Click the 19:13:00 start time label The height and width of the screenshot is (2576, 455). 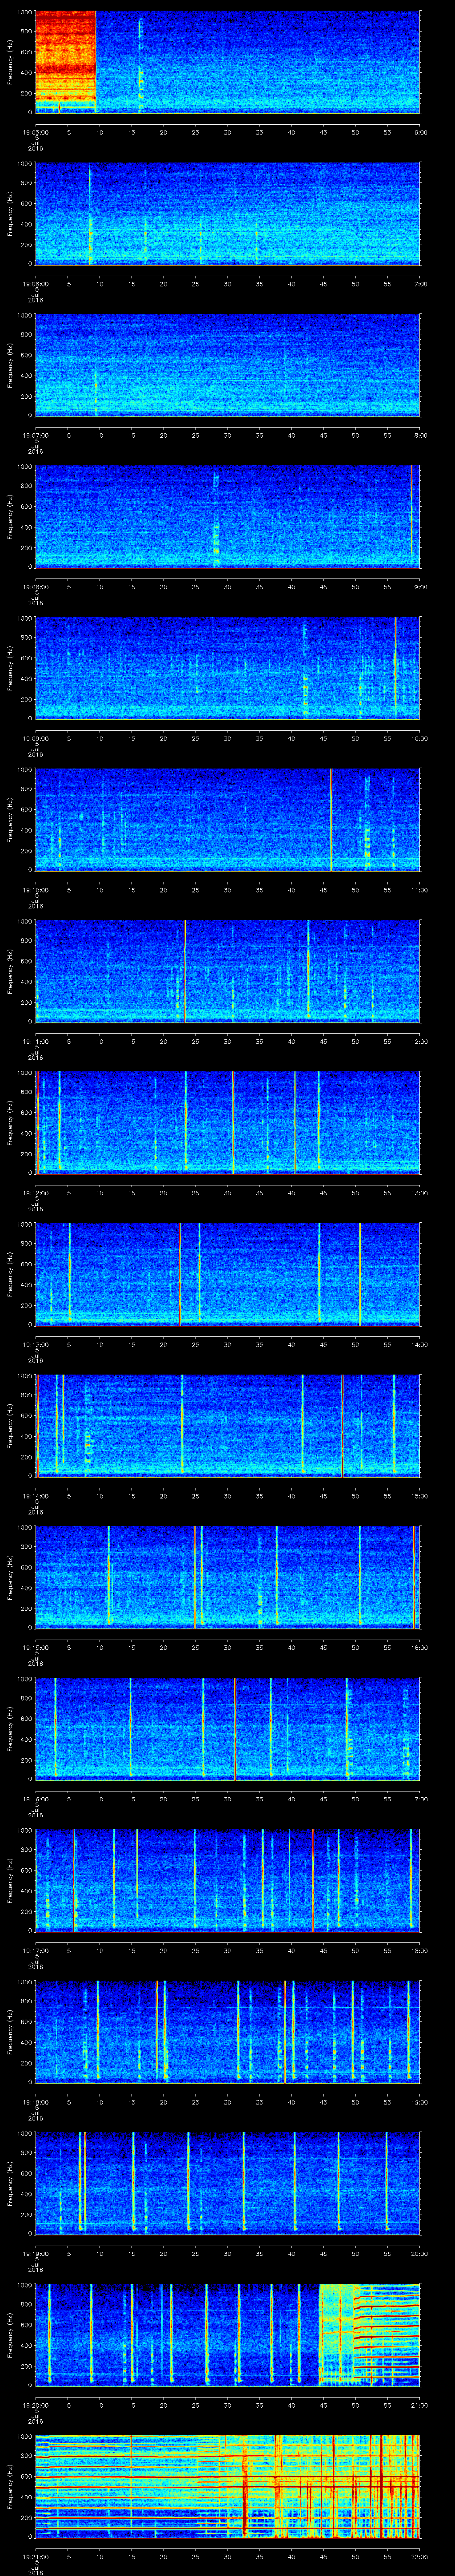(36, 1344)
